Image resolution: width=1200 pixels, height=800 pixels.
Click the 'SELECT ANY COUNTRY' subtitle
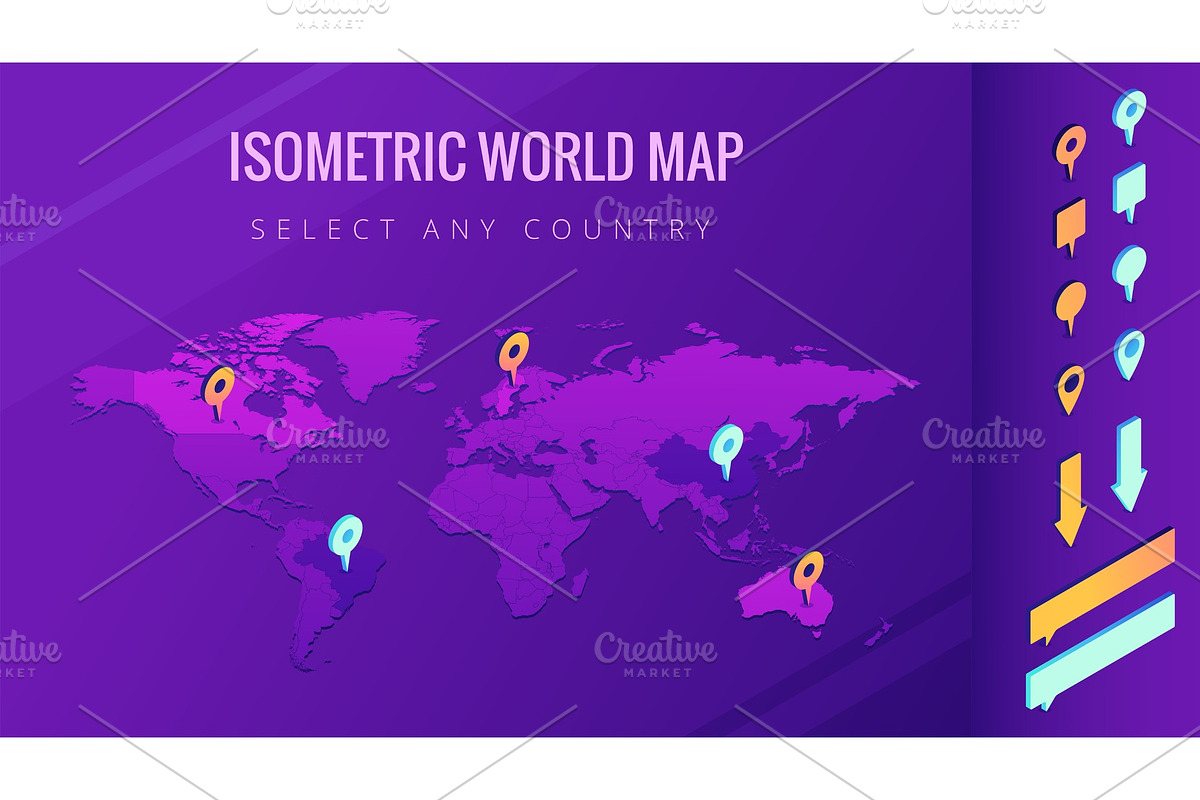[x=483, y=229]
